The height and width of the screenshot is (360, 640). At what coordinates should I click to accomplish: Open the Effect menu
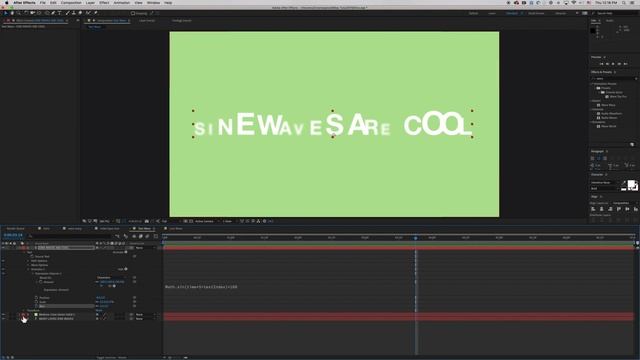[104, 2]
